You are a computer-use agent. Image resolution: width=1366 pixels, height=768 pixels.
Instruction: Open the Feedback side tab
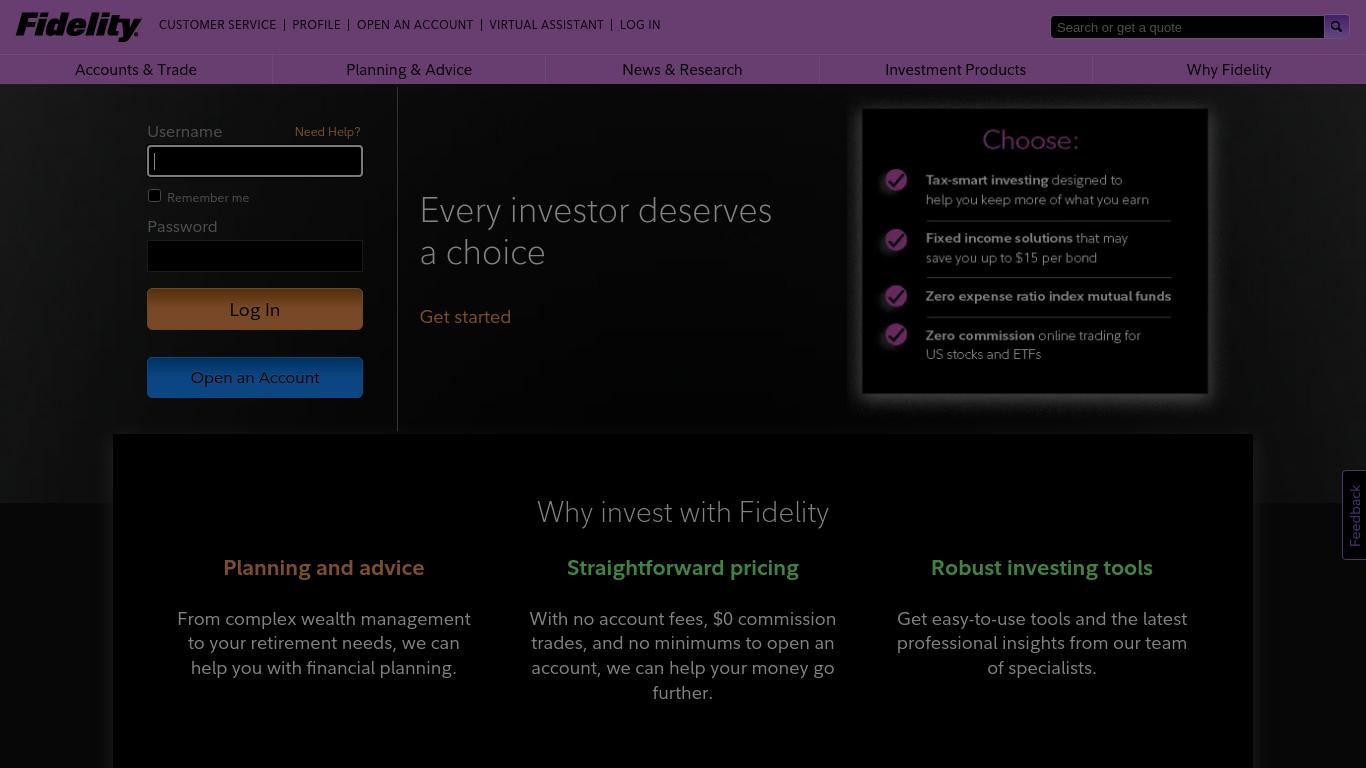click(x=1354, y=515)
